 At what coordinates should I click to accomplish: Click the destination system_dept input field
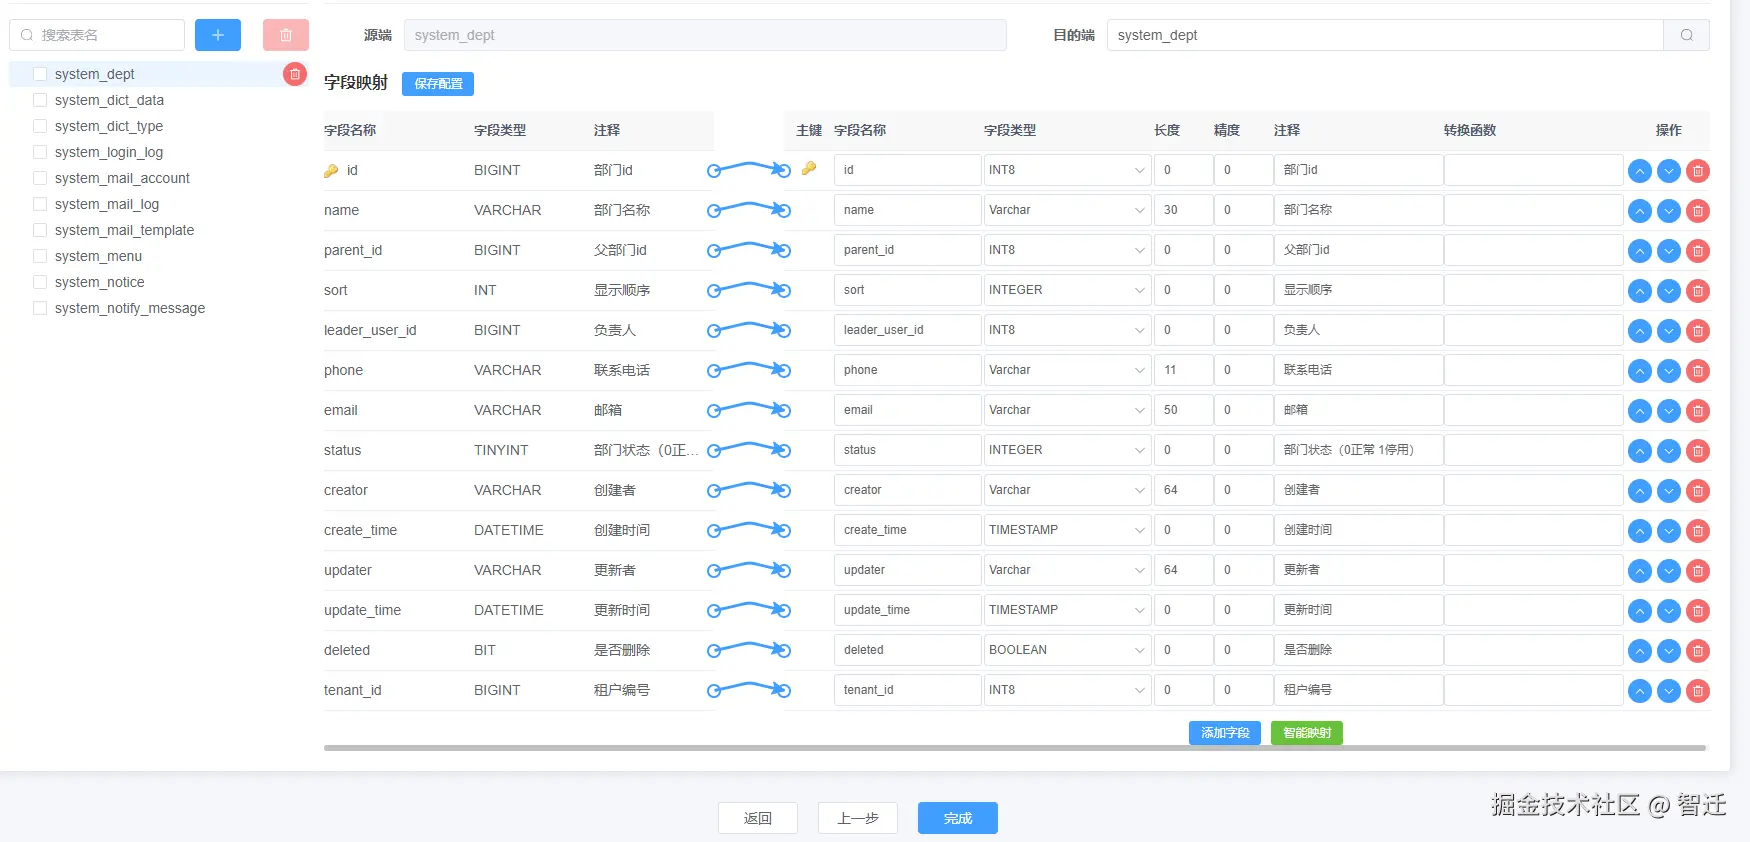point(1385,35)
